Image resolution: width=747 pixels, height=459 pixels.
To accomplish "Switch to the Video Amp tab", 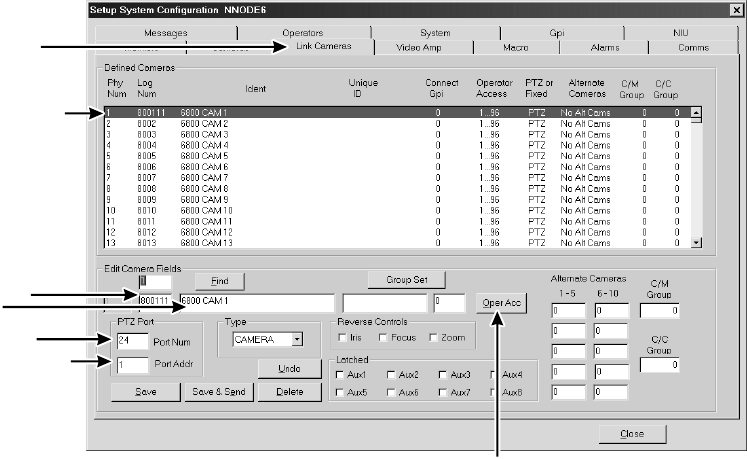I will pos(421,48).
